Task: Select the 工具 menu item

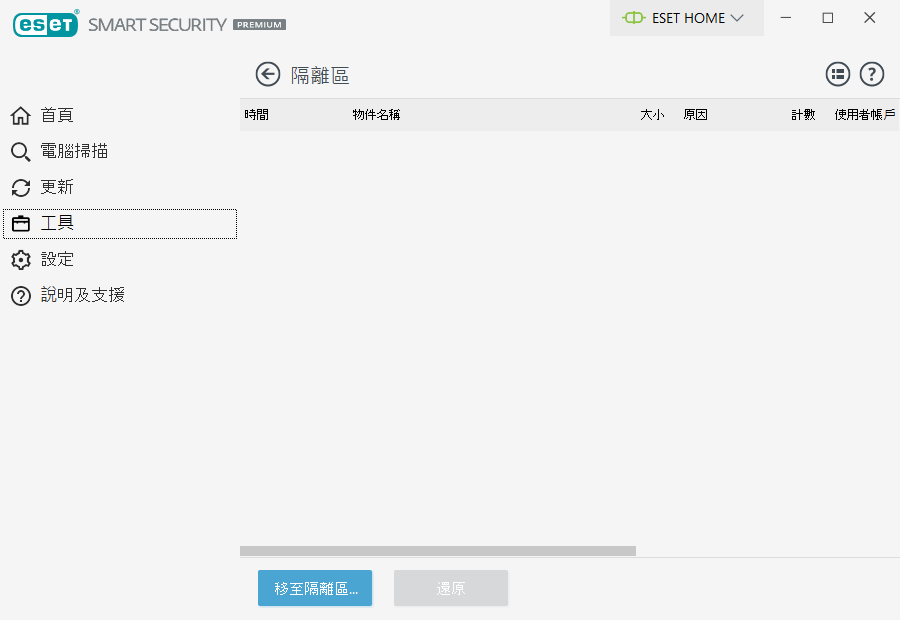Action: (120, 224)
